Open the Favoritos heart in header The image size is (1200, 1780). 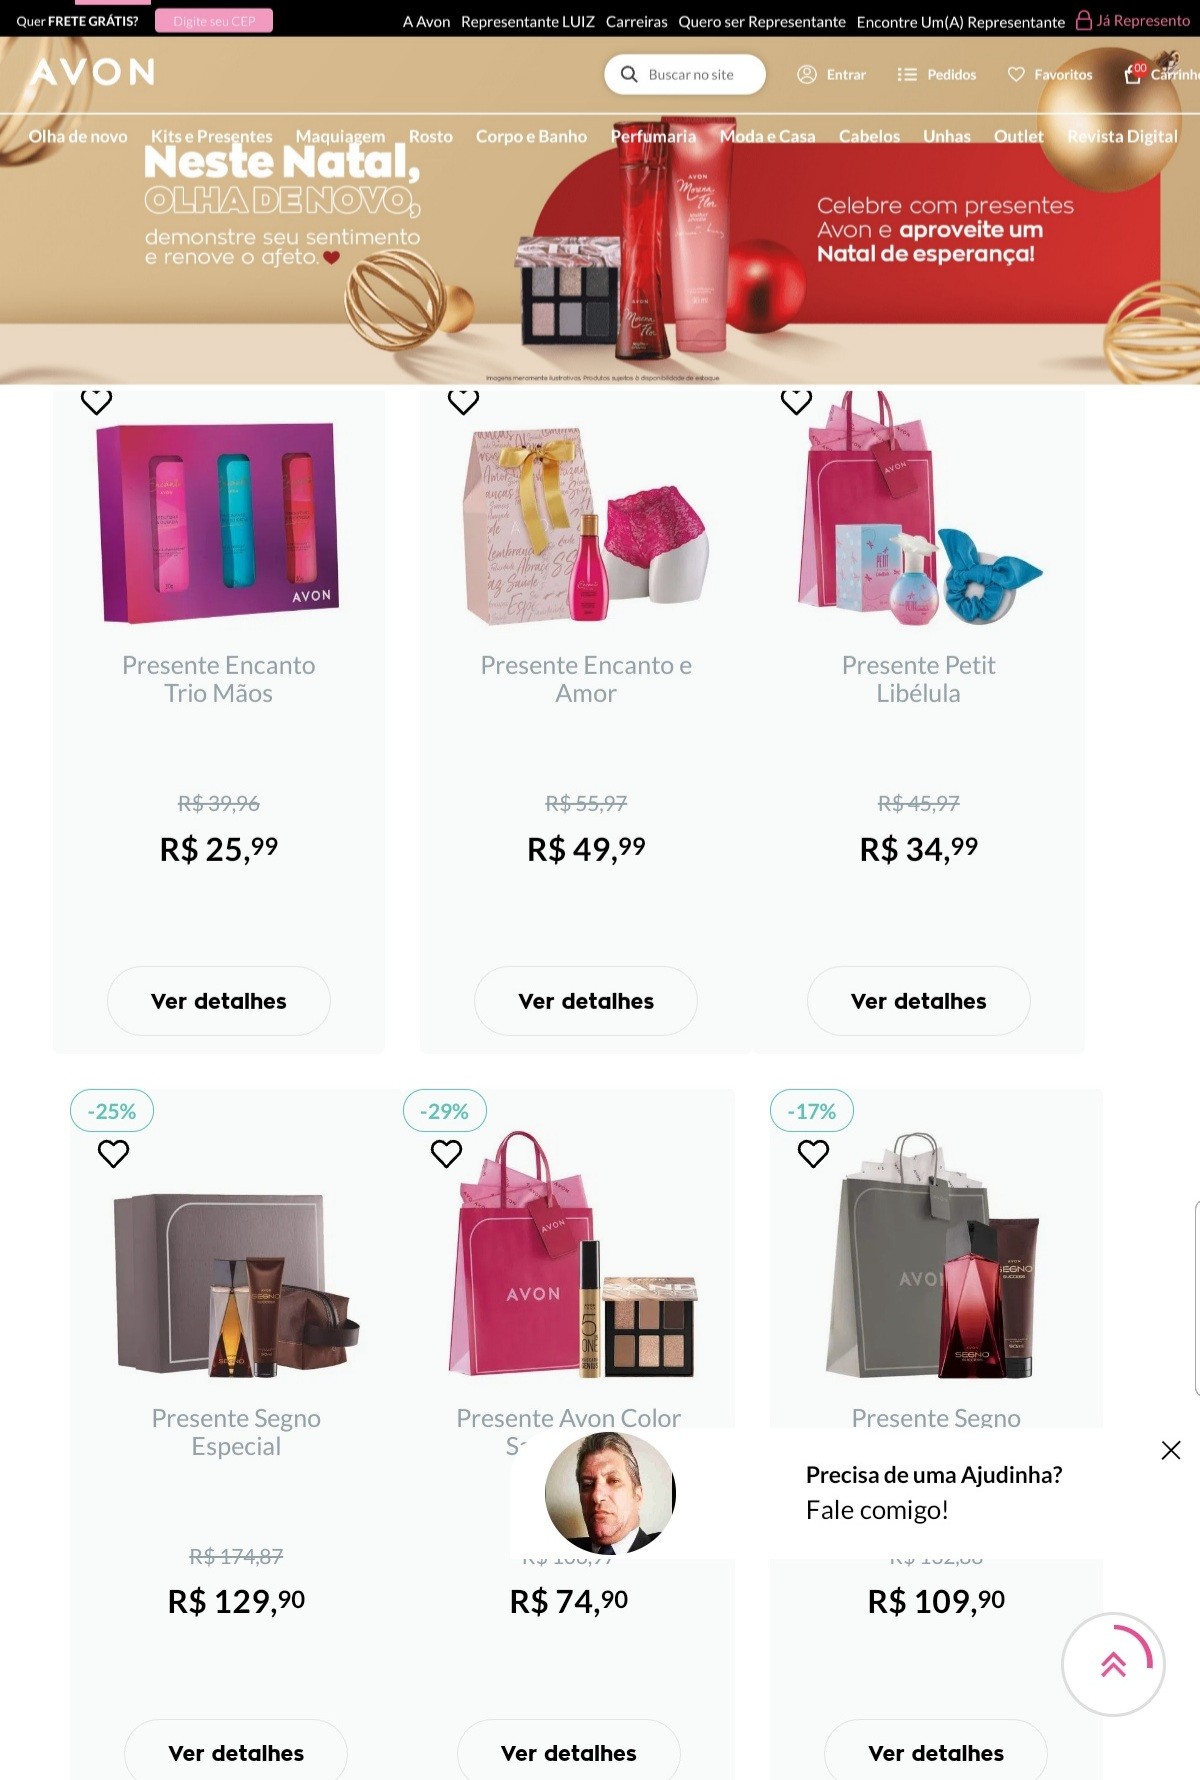1016,74
